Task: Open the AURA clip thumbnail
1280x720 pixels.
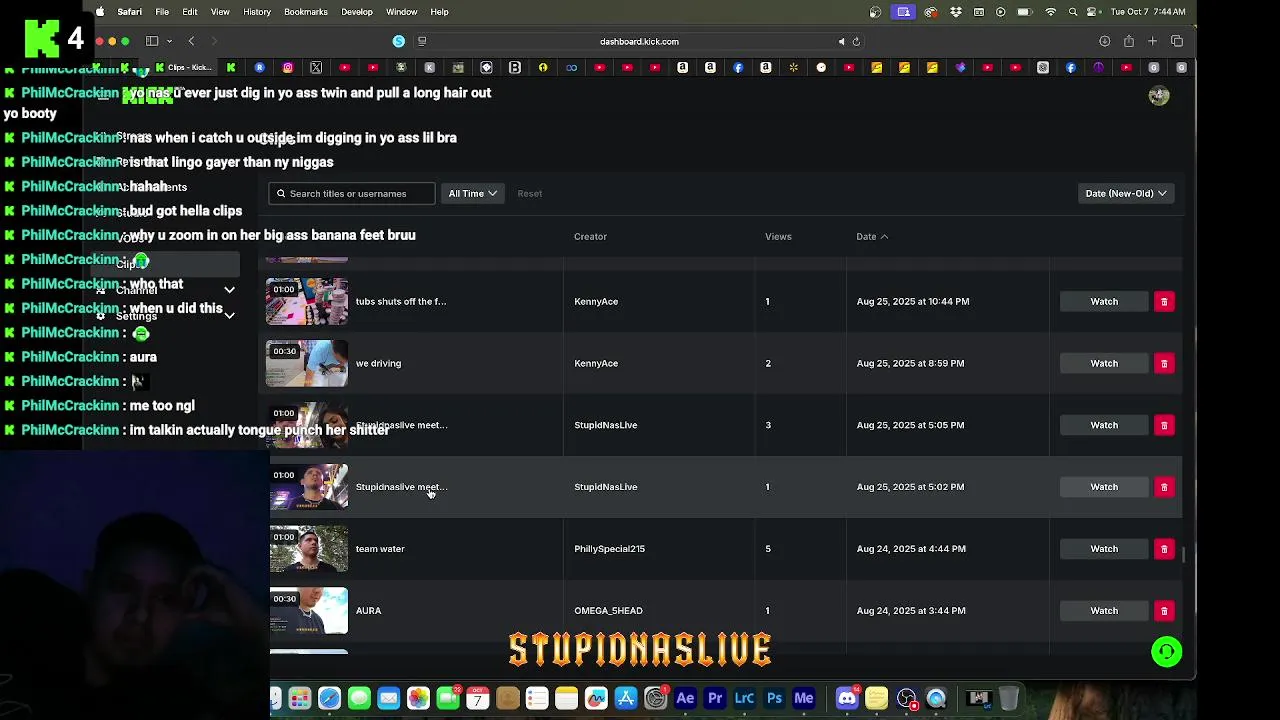Action: (x=309, y=611)
